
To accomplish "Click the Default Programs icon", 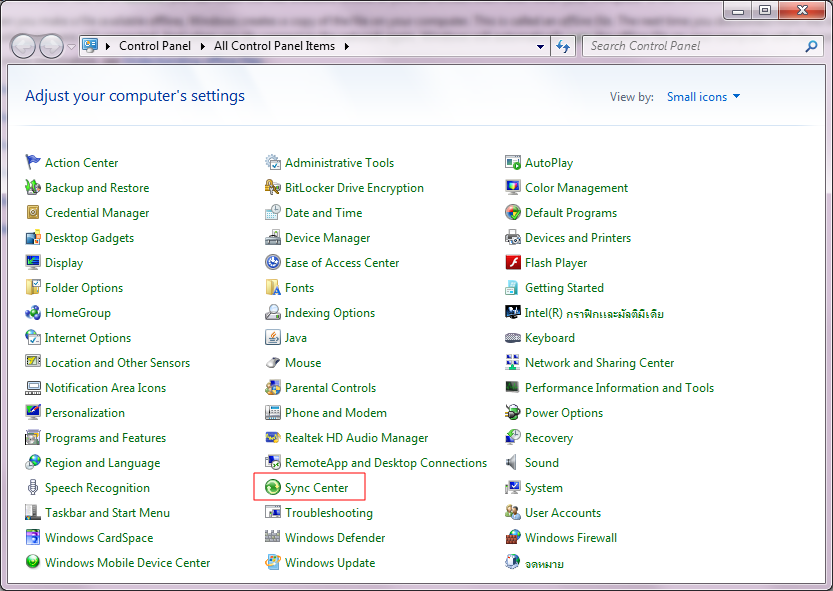I will click(513, 213).
